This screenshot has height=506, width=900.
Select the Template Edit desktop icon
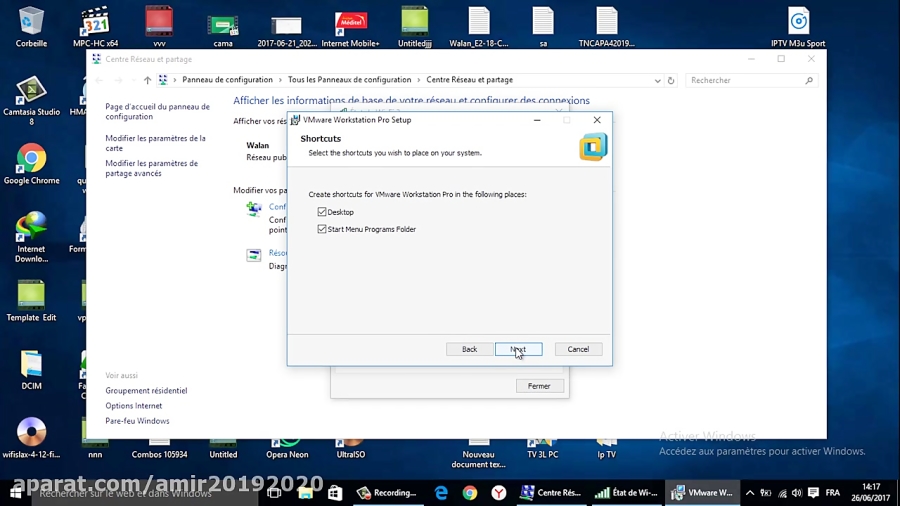point(31,301)
